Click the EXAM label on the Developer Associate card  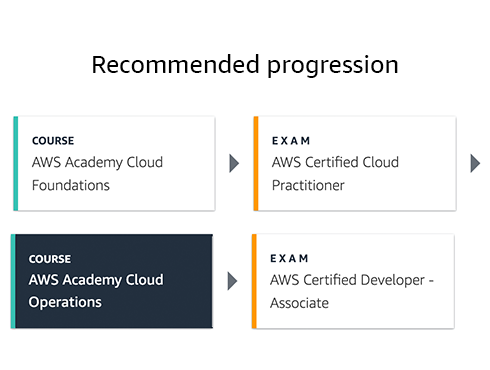coord(289,258)
